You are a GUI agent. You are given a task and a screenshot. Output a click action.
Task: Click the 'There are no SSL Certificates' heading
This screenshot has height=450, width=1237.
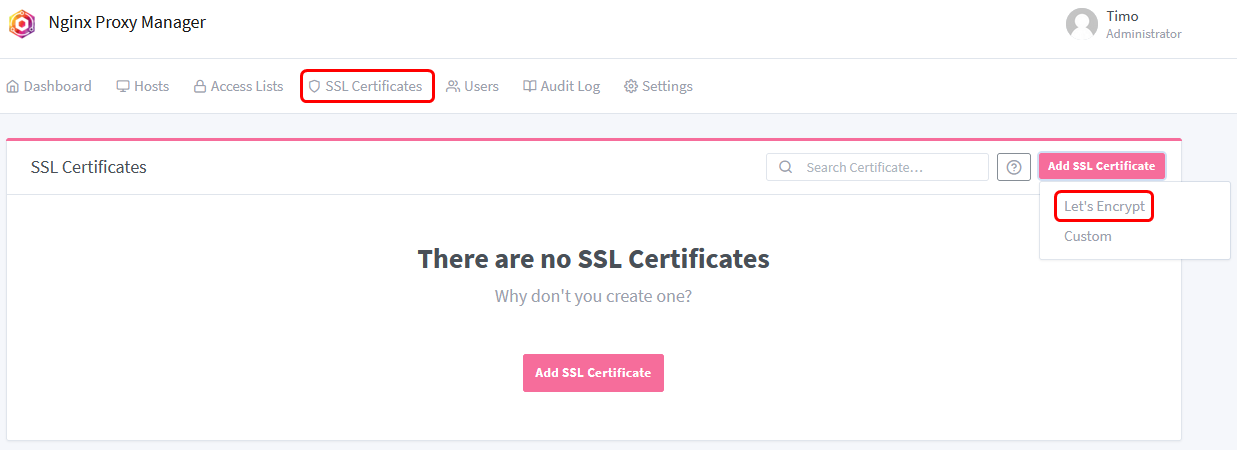pyautogui.click(x=594, y=259)
